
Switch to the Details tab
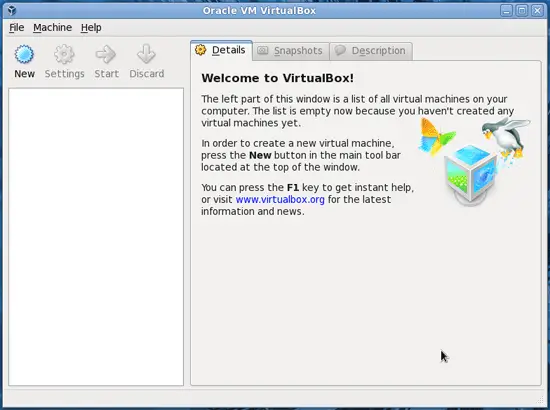pyautogui.click(x=221, y=50)
